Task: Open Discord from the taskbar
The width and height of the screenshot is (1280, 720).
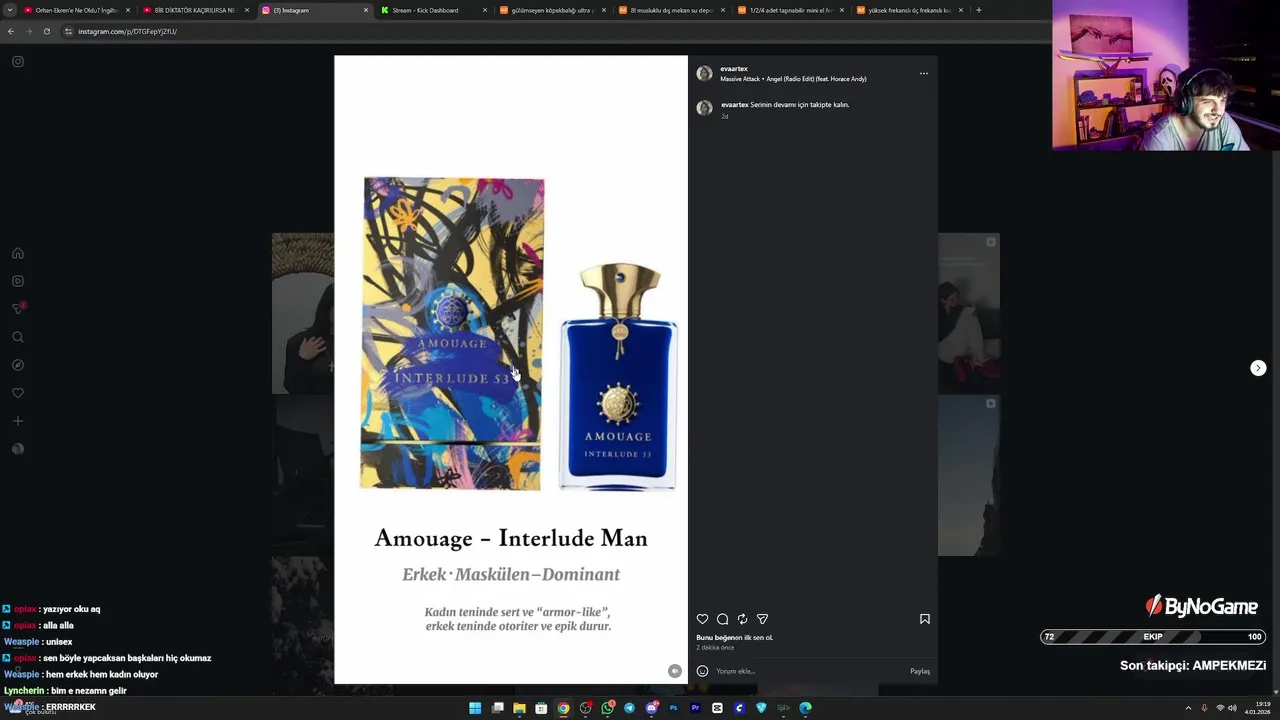Action: click(x=651, y=708)
